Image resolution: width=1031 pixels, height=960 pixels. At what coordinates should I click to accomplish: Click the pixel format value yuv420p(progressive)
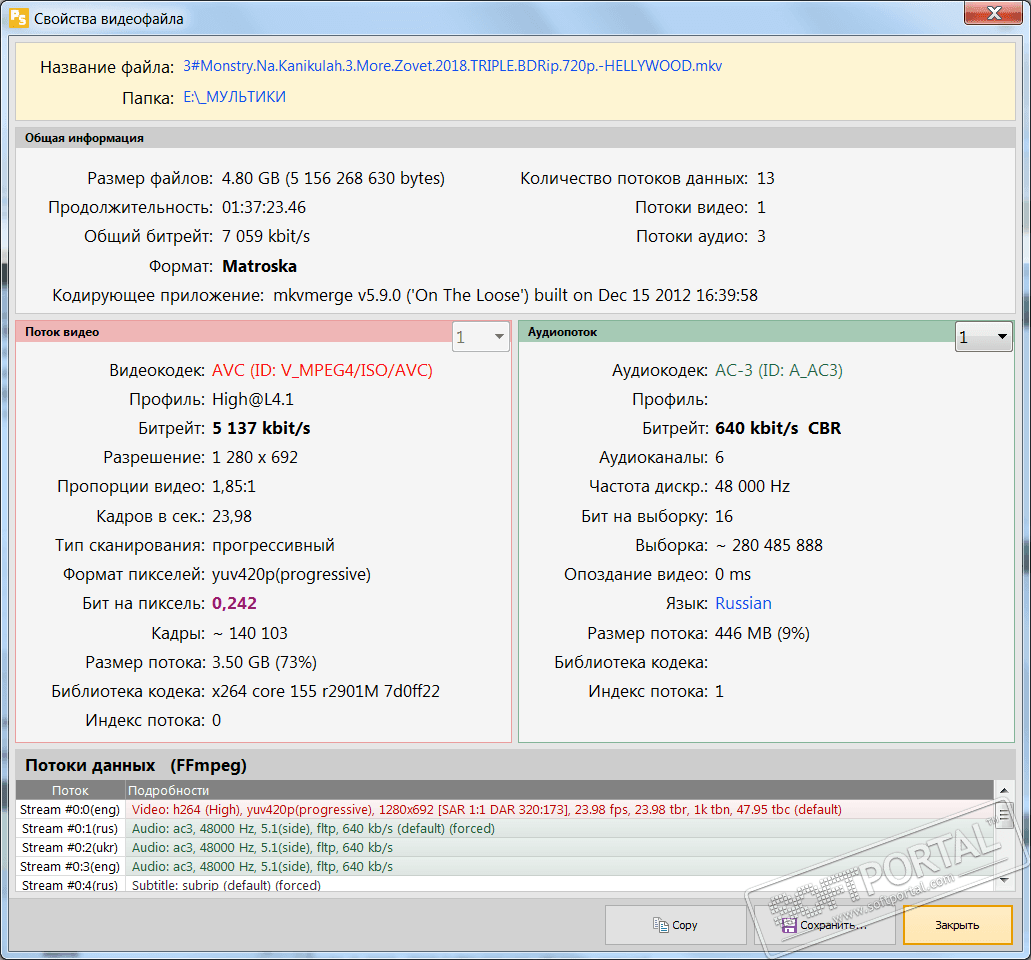pyautogui.click(x=291, y=574)
